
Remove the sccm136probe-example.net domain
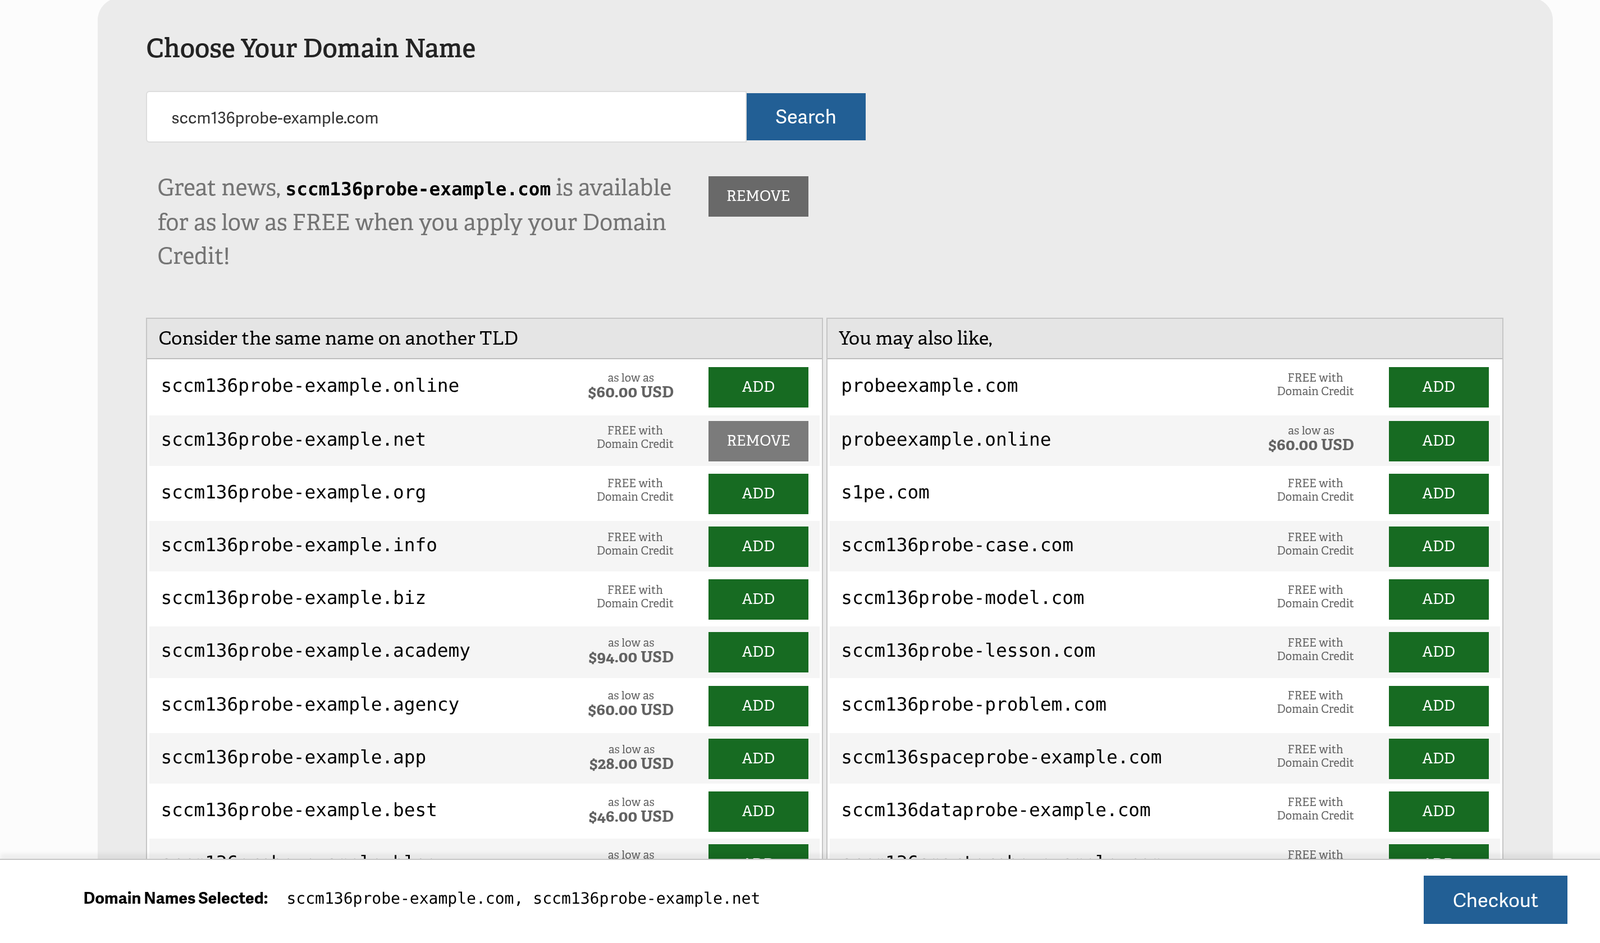[758, 441]
